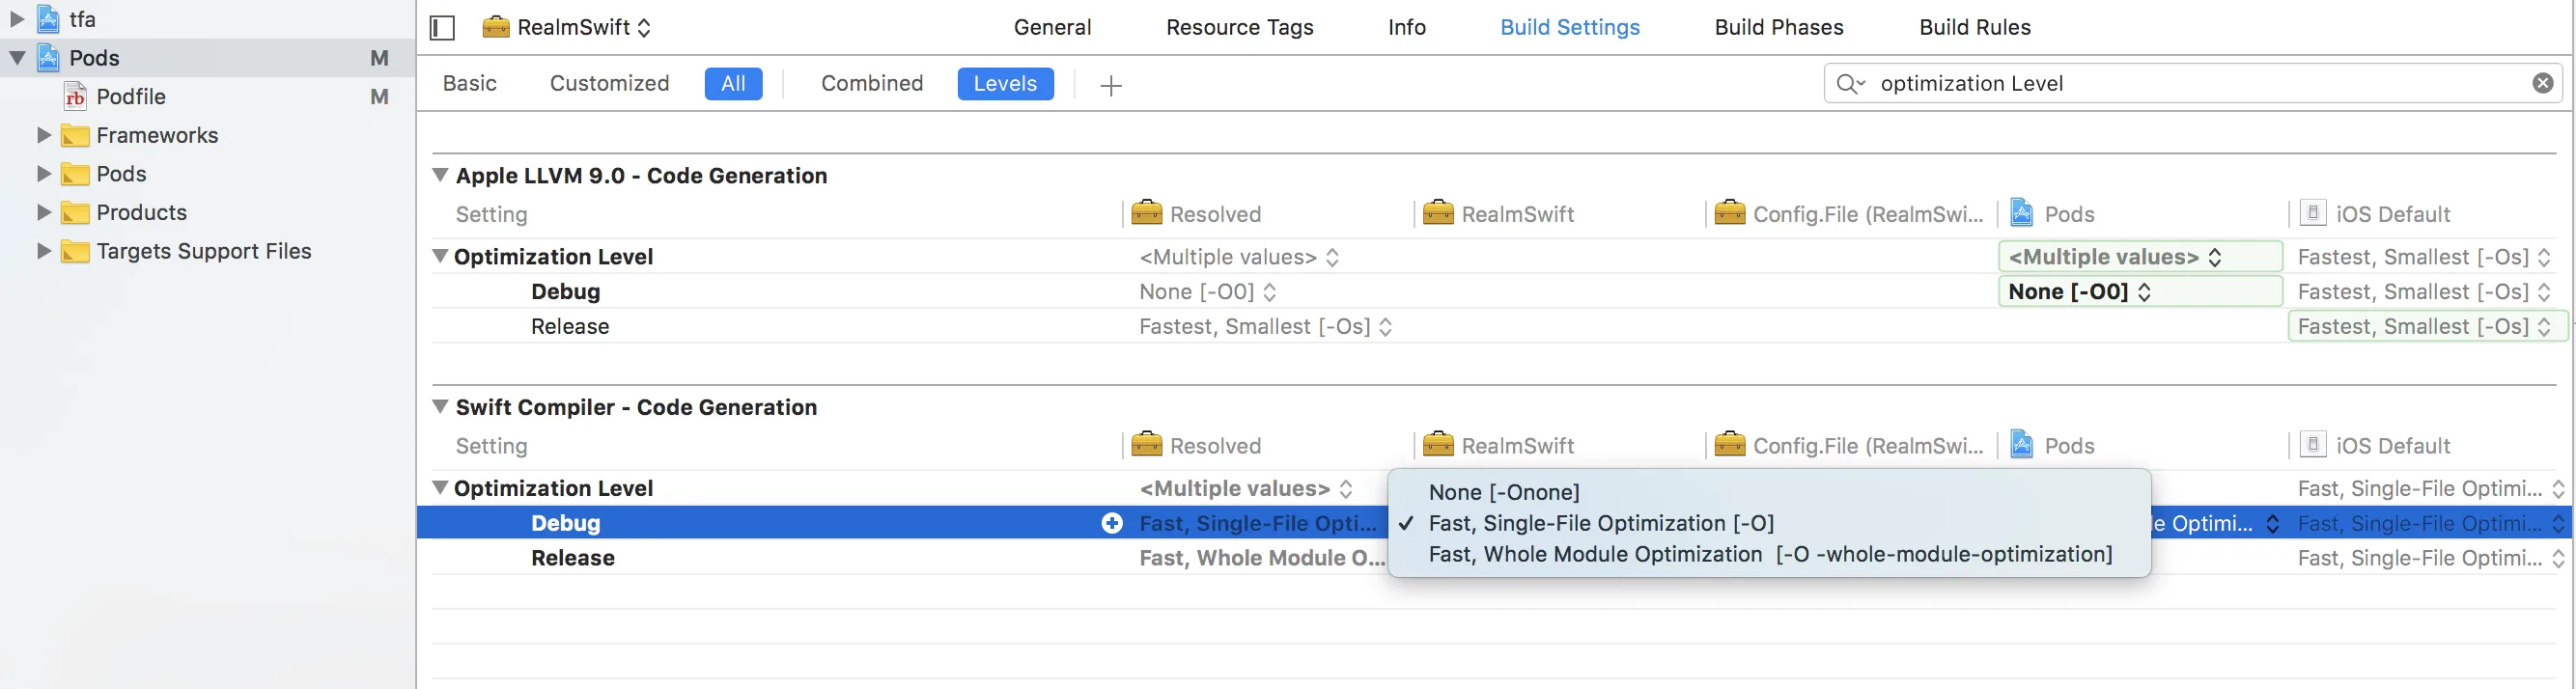Switch the filter to Levels view
Image resolution: width=2576 pixels, height=689 pixels.
[x=1004, y=84]
